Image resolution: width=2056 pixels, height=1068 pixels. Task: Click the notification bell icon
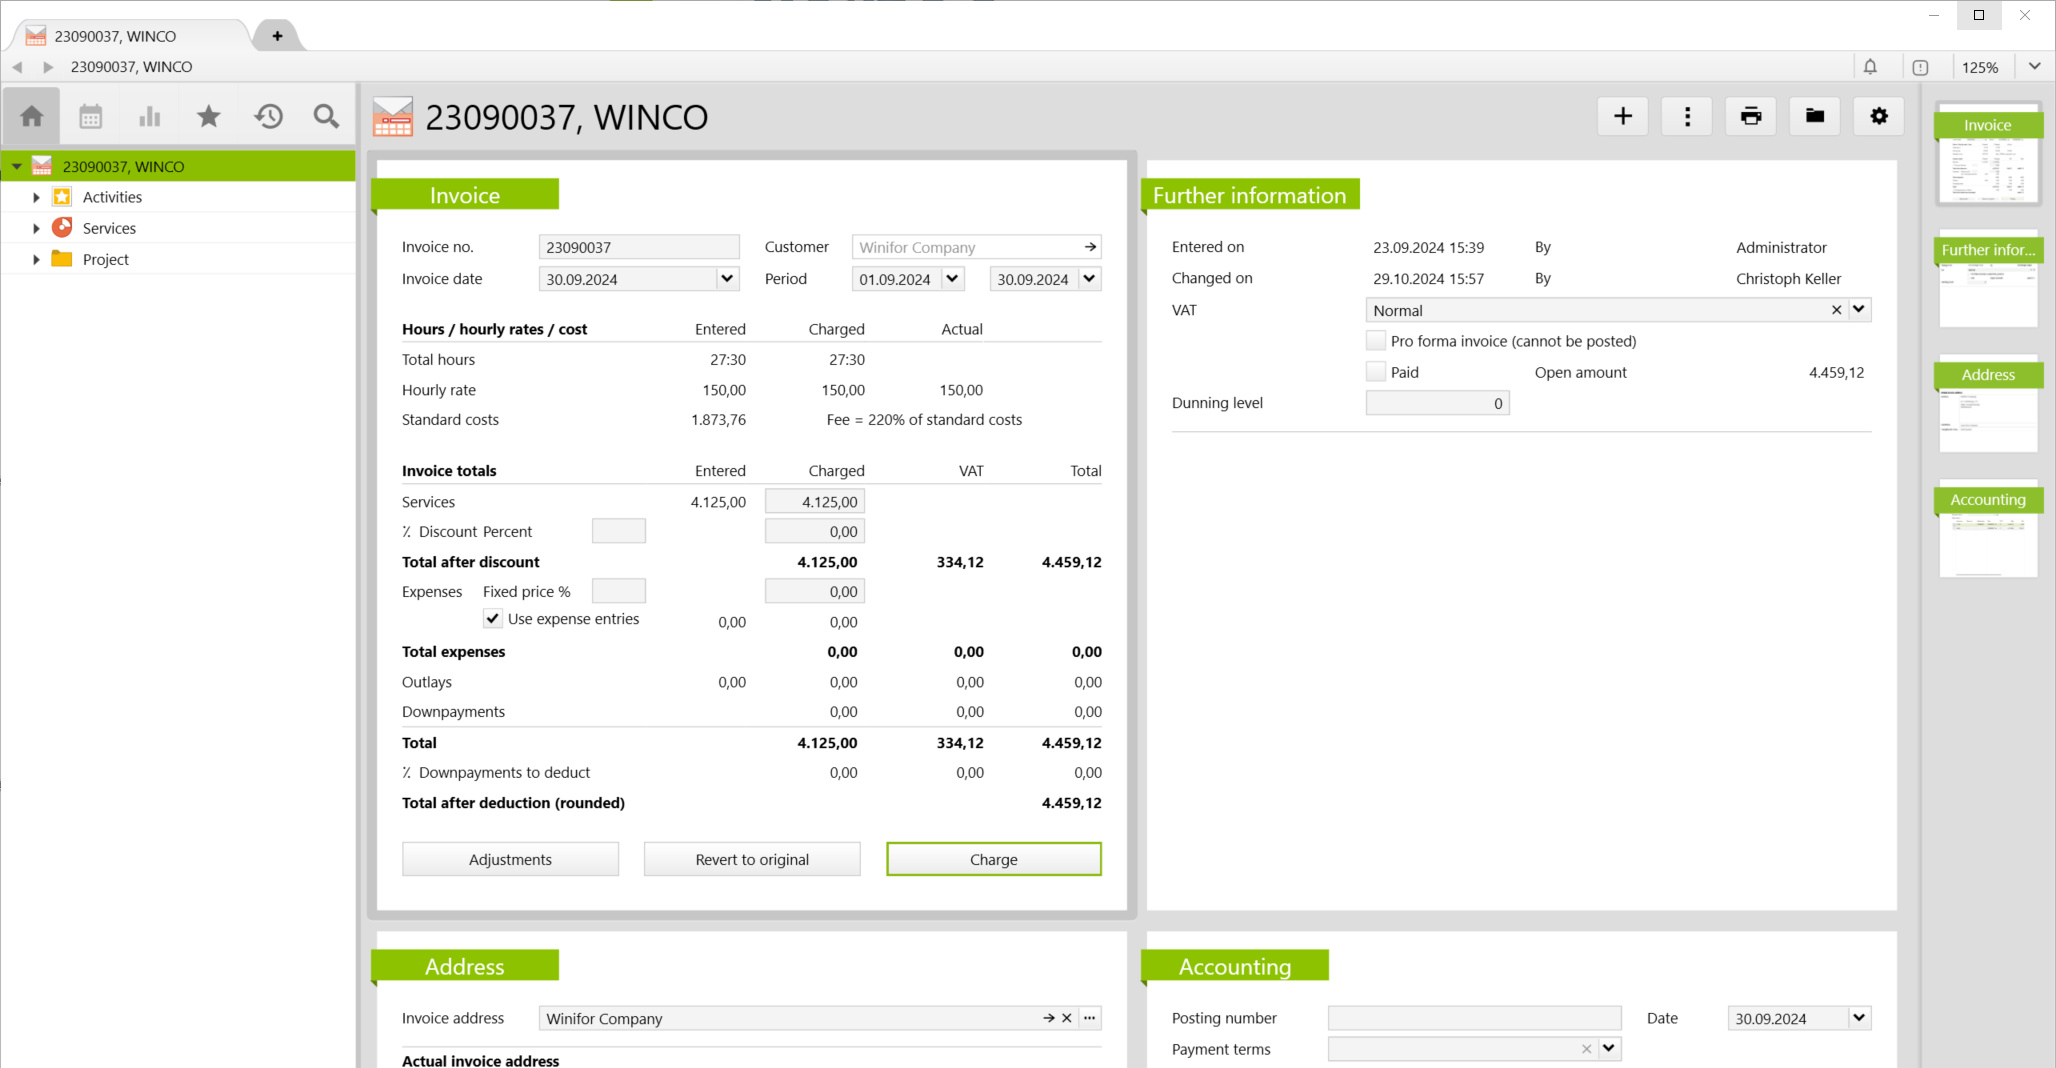pyautogui.click(x=1870, y=67)
